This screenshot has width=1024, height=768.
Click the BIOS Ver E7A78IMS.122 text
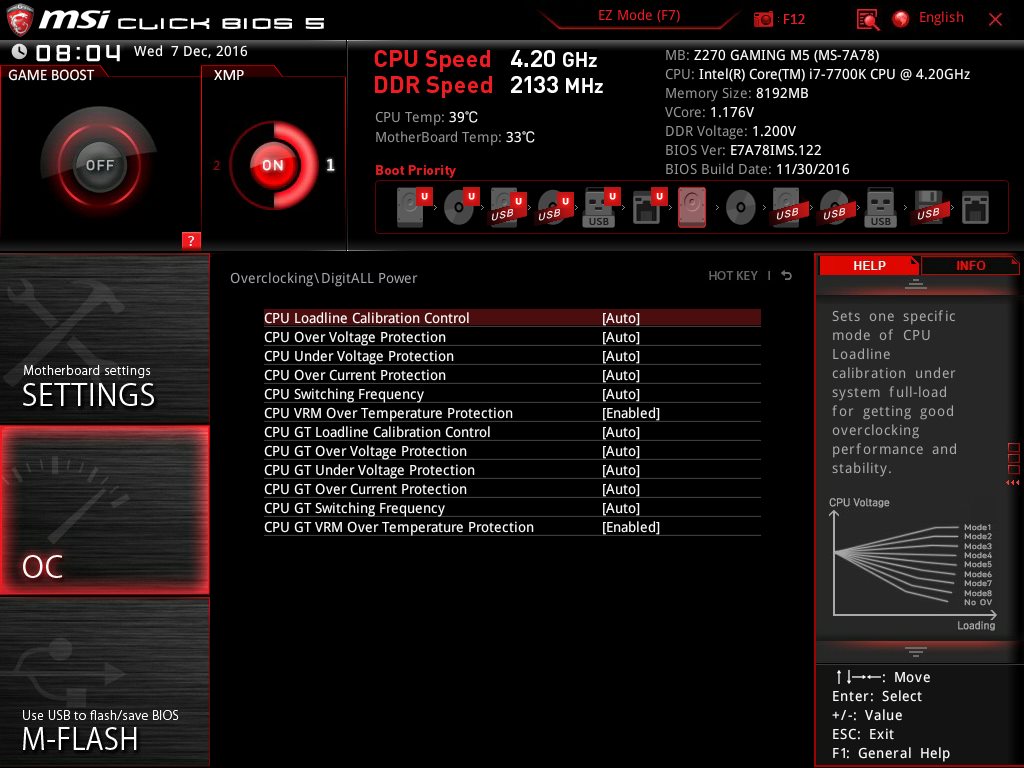coord(743,150)
